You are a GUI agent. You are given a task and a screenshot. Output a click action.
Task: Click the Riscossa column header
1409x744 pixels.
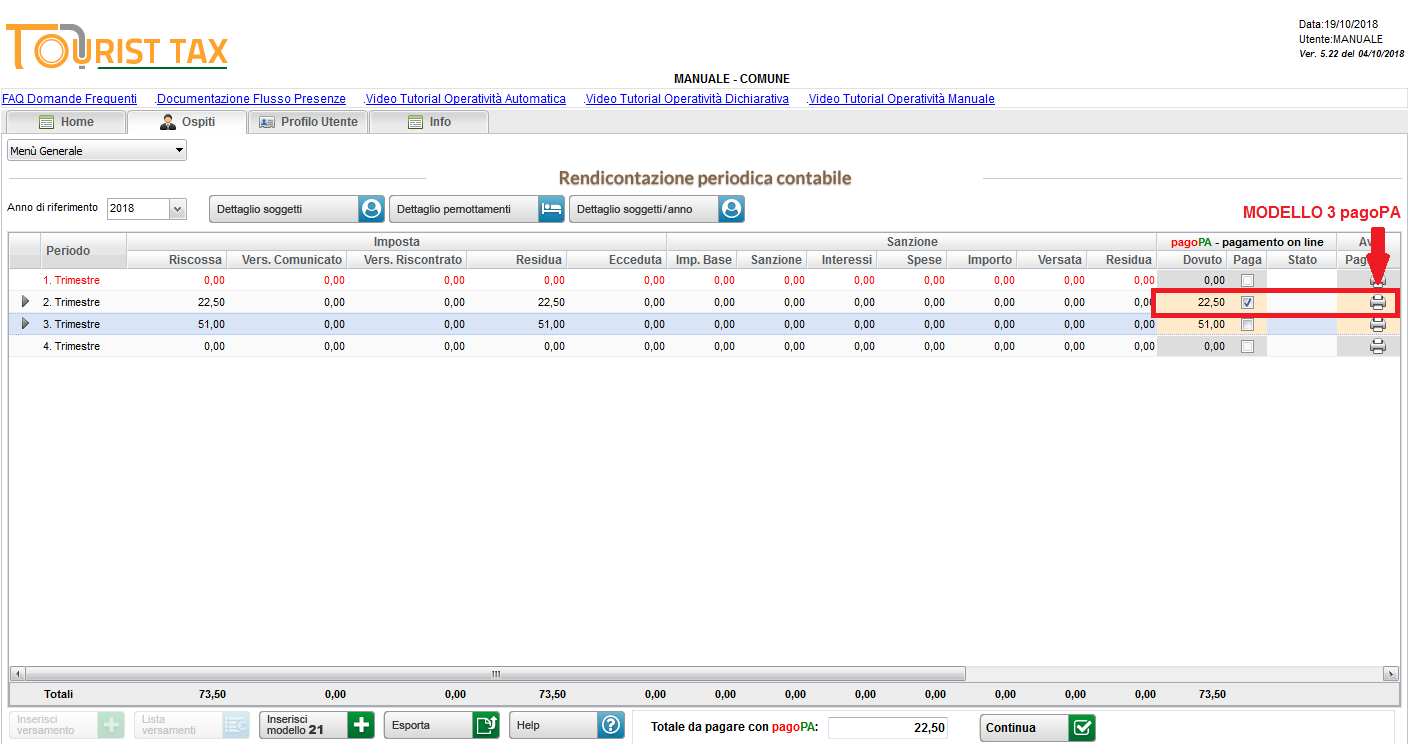pos(177,260)
